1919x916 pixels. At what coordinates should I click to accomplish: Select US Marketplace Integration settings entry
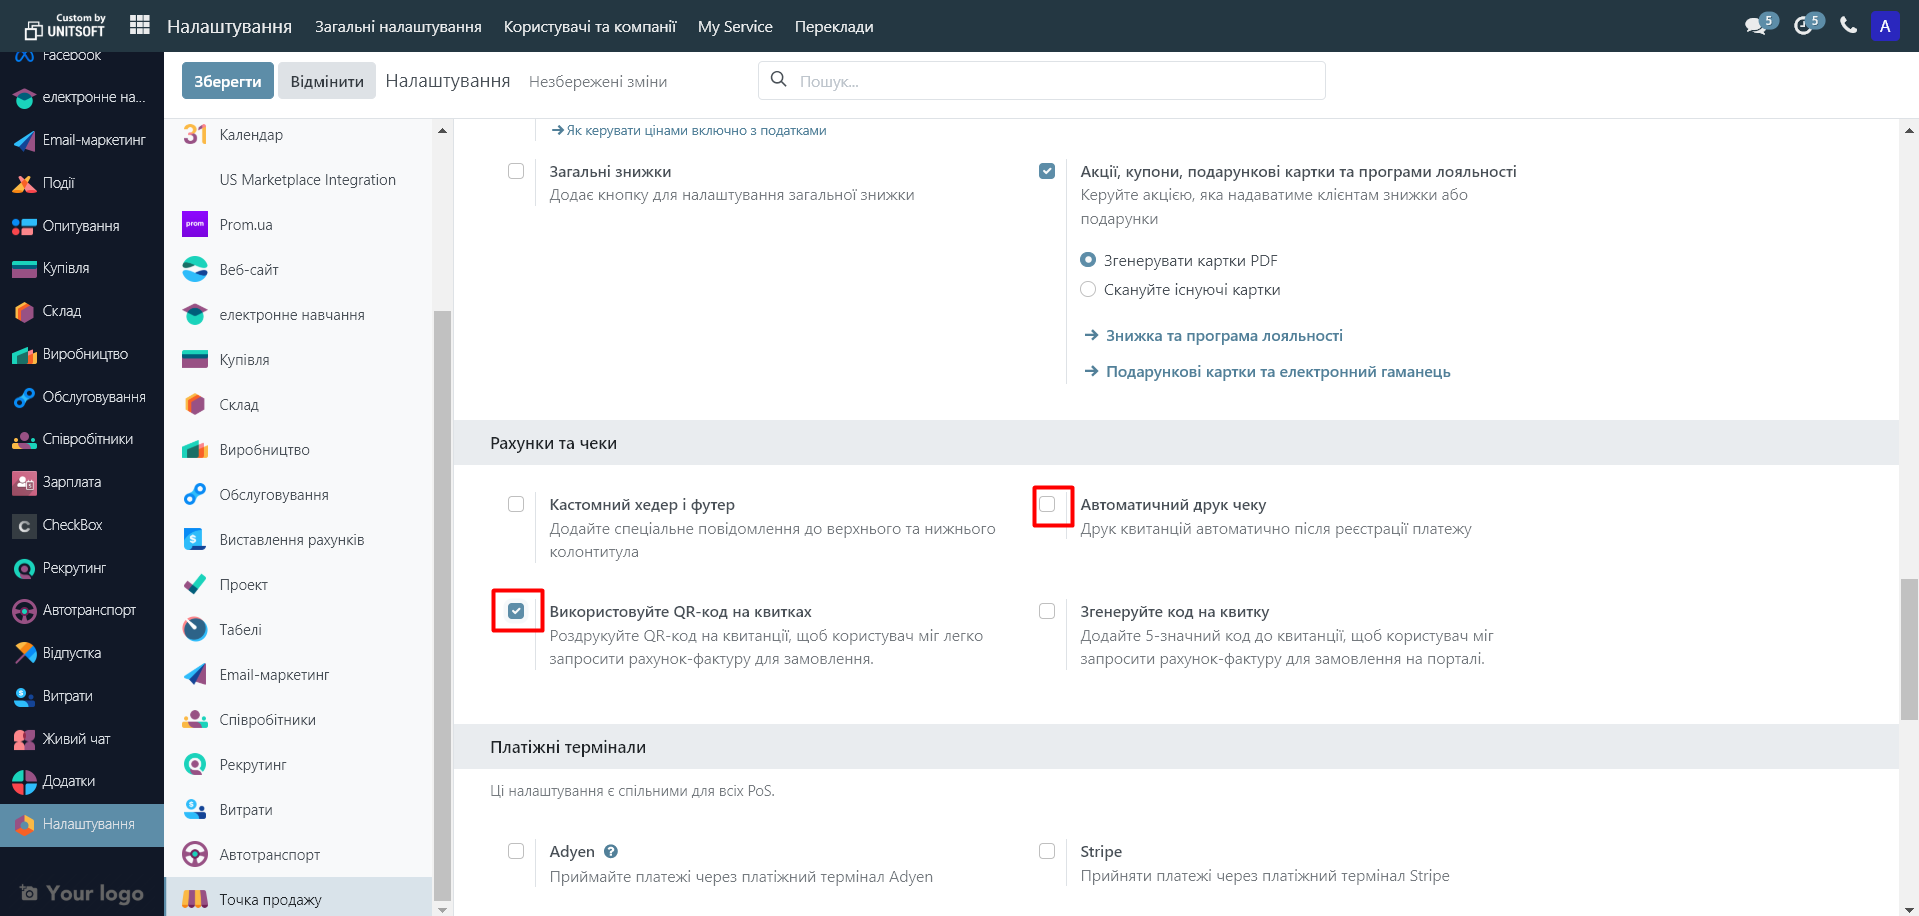pos(299,180)
